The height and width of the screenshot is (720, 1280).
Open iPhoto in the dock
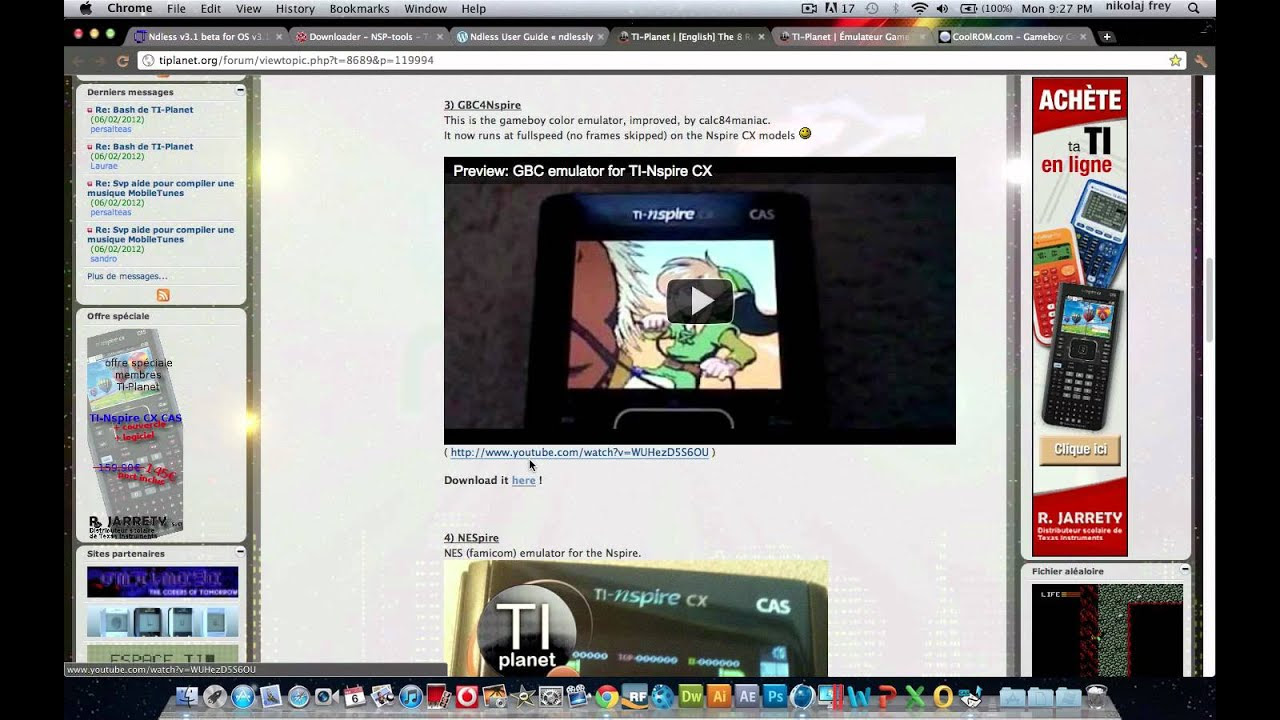[494, 697]
